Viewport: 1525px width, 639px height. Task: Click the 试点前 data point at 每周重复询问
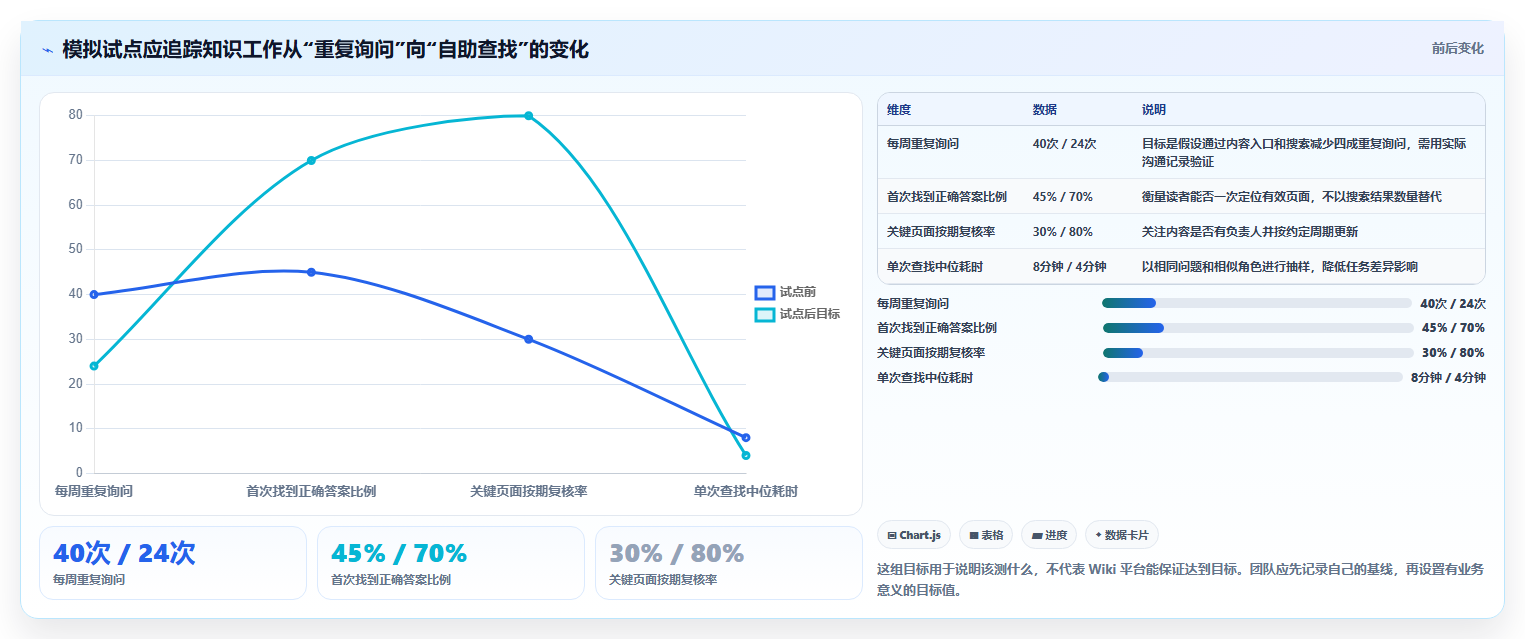(x=94, y=295)
